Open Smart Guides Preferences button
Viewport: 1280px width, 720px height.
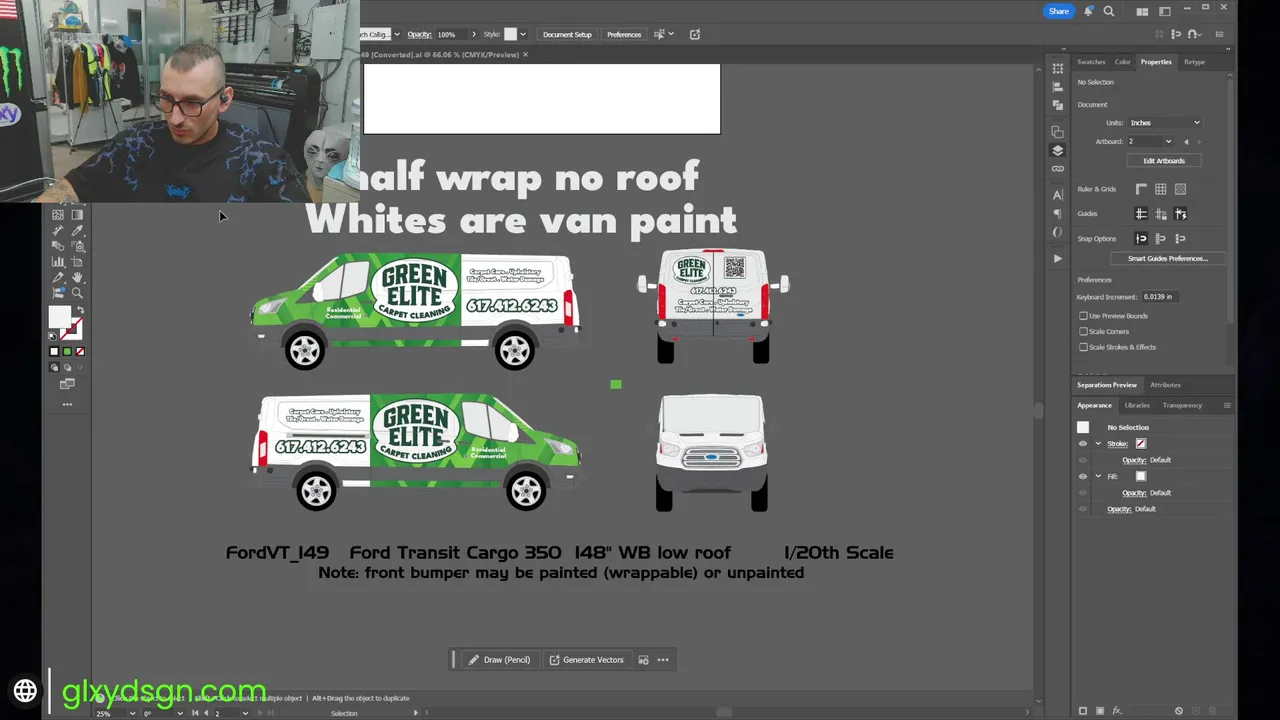(x=1168, y=258)
